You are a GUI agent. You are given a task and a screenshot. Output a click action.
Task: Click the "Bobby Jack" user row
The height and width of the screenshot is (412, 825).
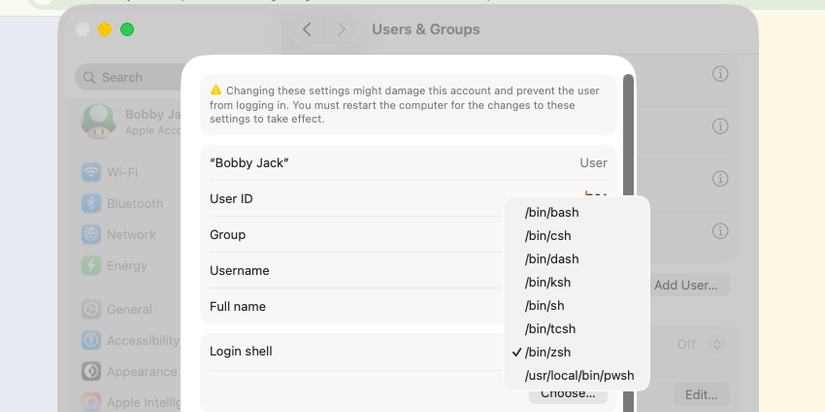tap(408, 163)
